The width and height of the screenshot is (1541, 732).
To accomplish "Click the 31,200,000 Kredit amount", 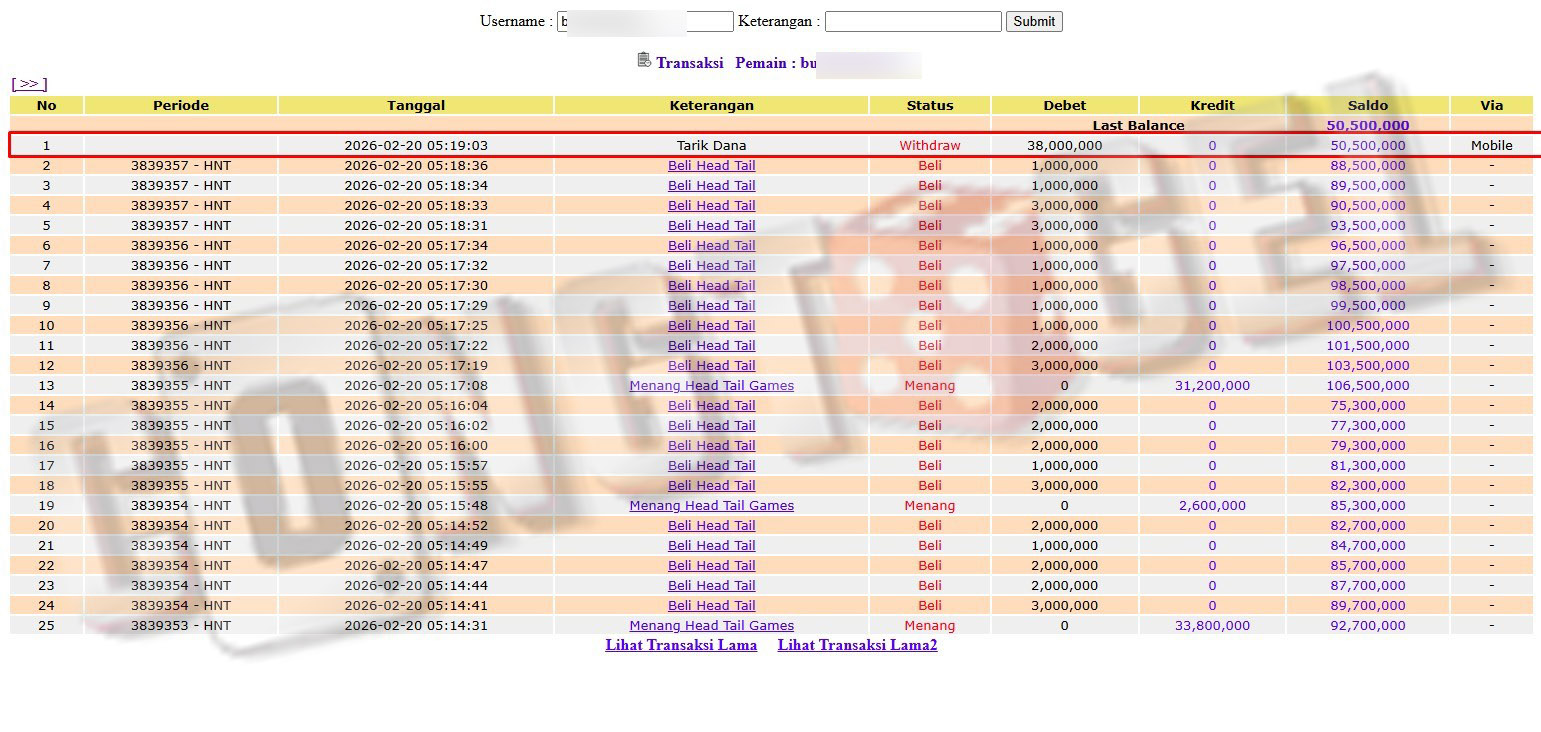I will pos(1212,385).
